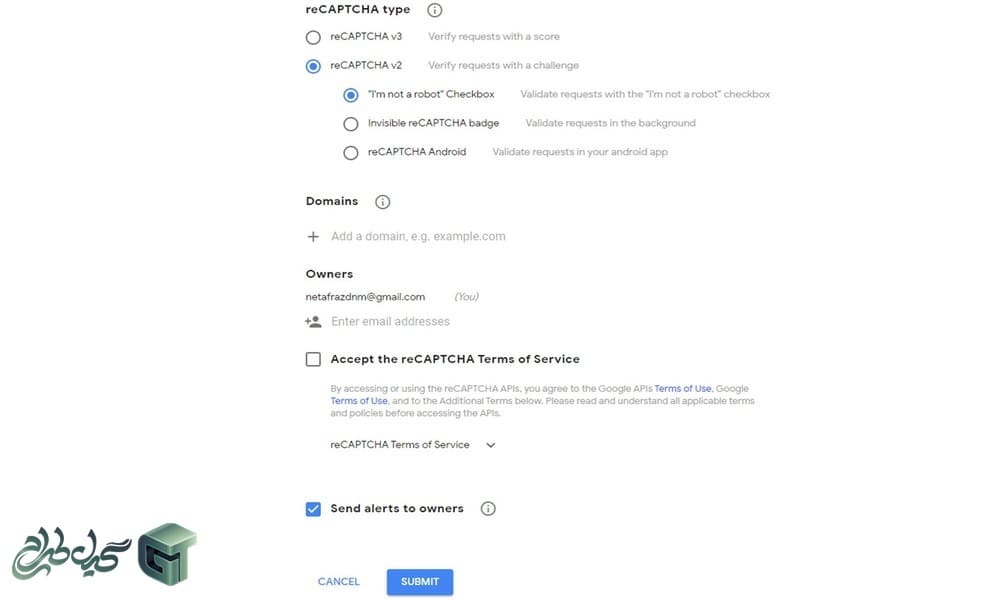Uncheck Send alerts to owners checkbox
This screenshot has height=600, width=1000.
tap(313, 509)
